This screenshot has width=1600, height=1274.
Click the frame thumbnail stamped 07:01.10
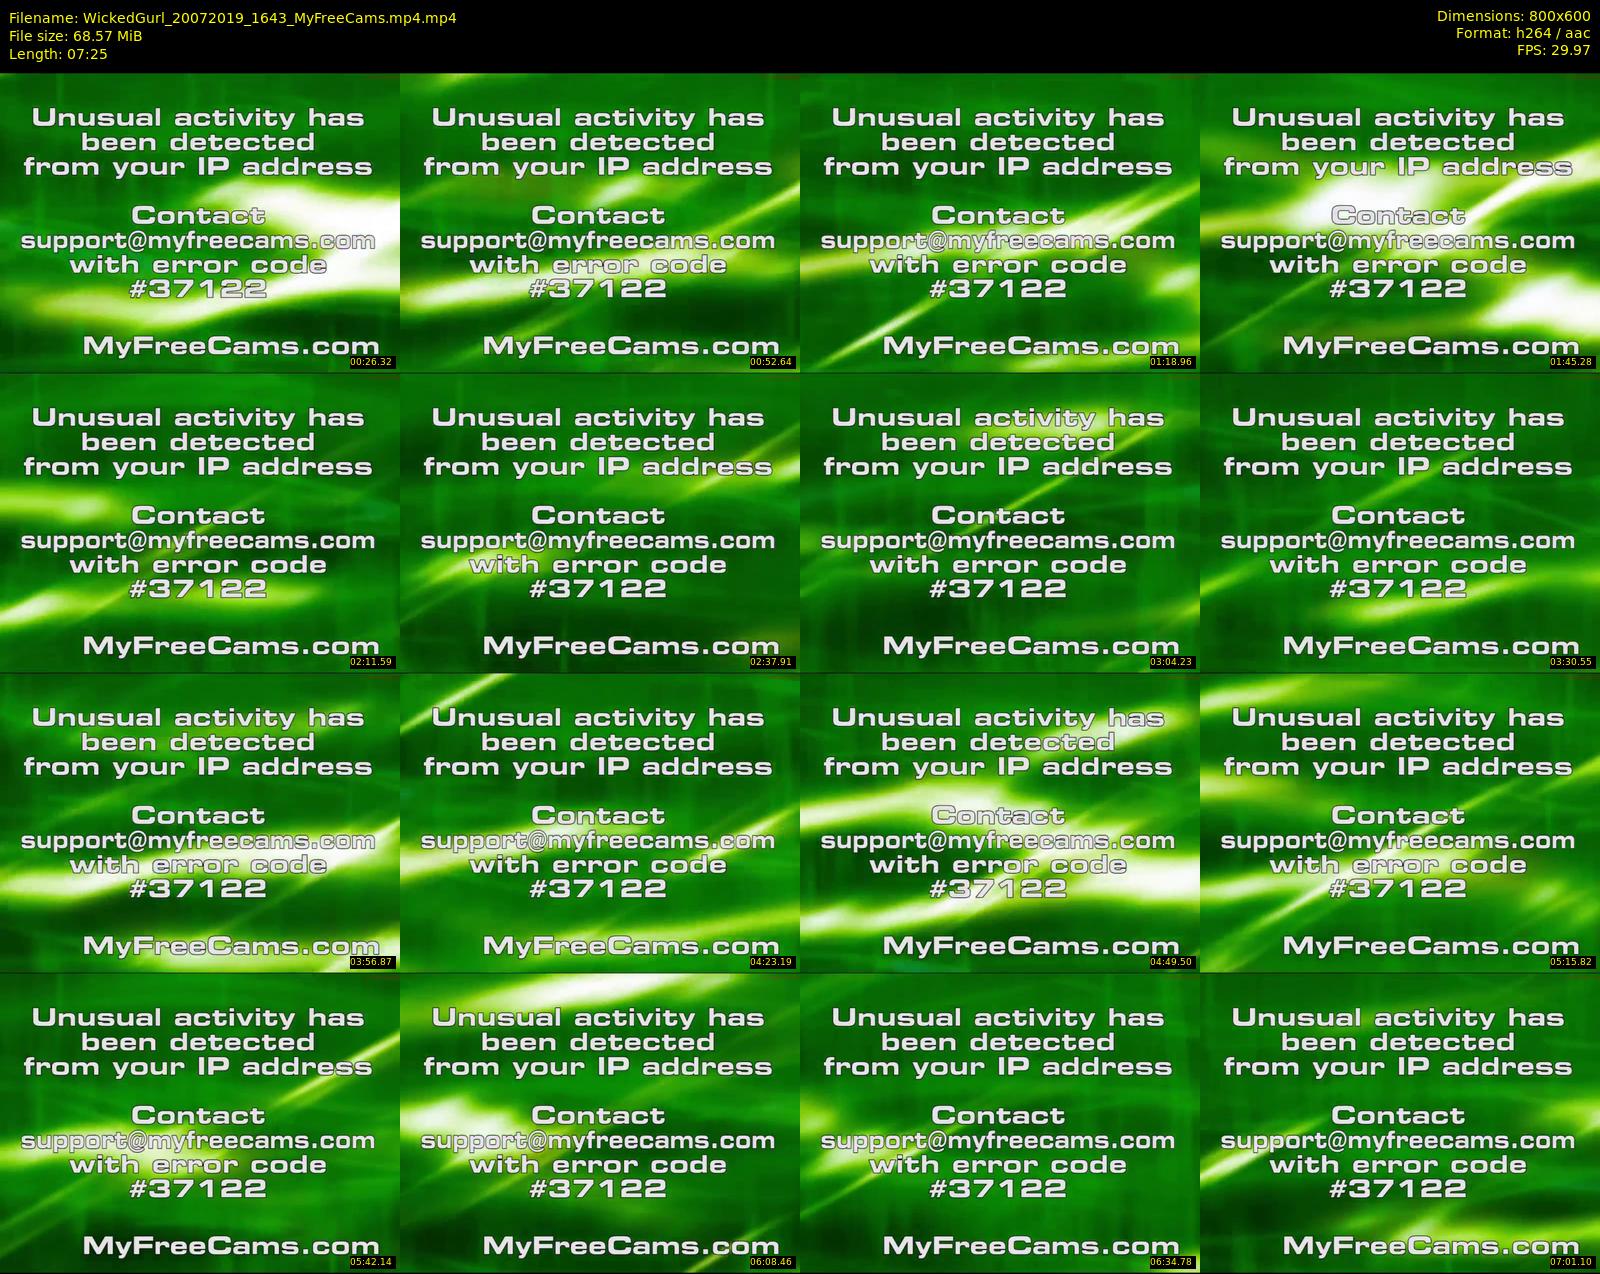pyautogui.click(x=1400, y=1122)
